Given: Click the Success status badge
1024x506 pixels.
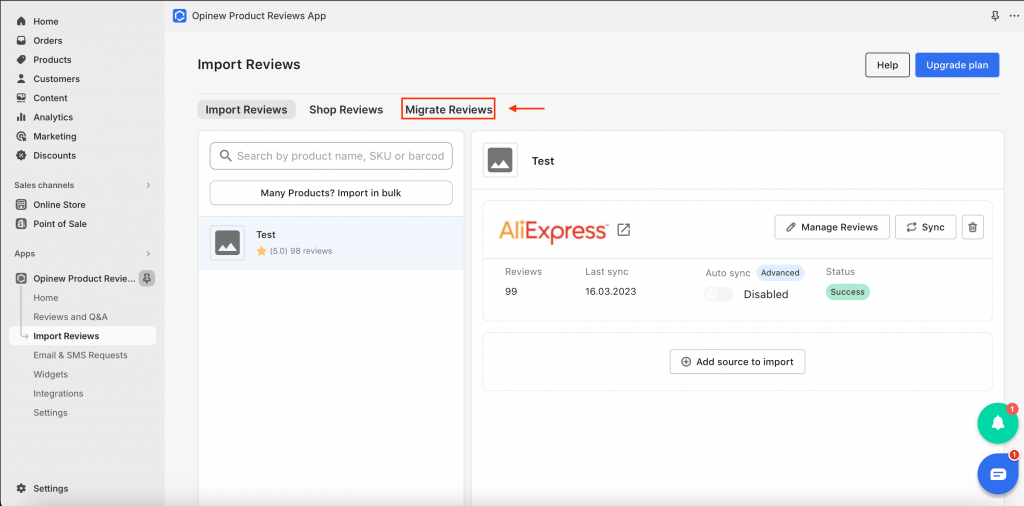Looking at the screenshot, I should tap(848, 292).
